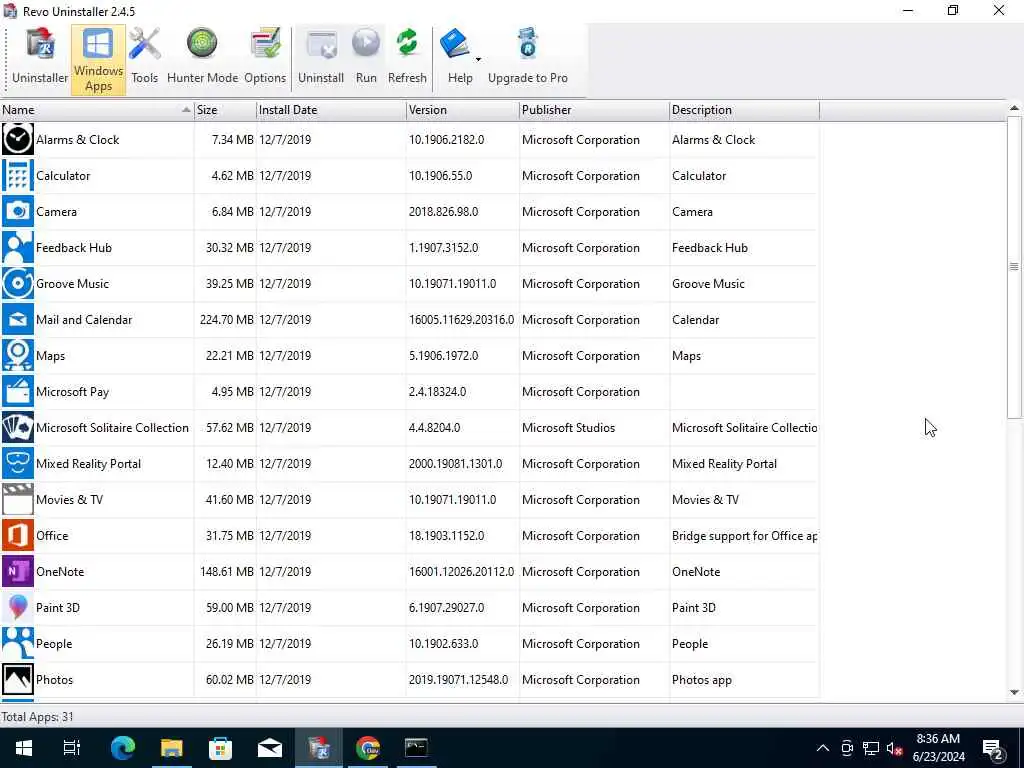Select the Windows Apps toolbar button
The width and height of the screenshot is (1024, 768).
(98, 59)
